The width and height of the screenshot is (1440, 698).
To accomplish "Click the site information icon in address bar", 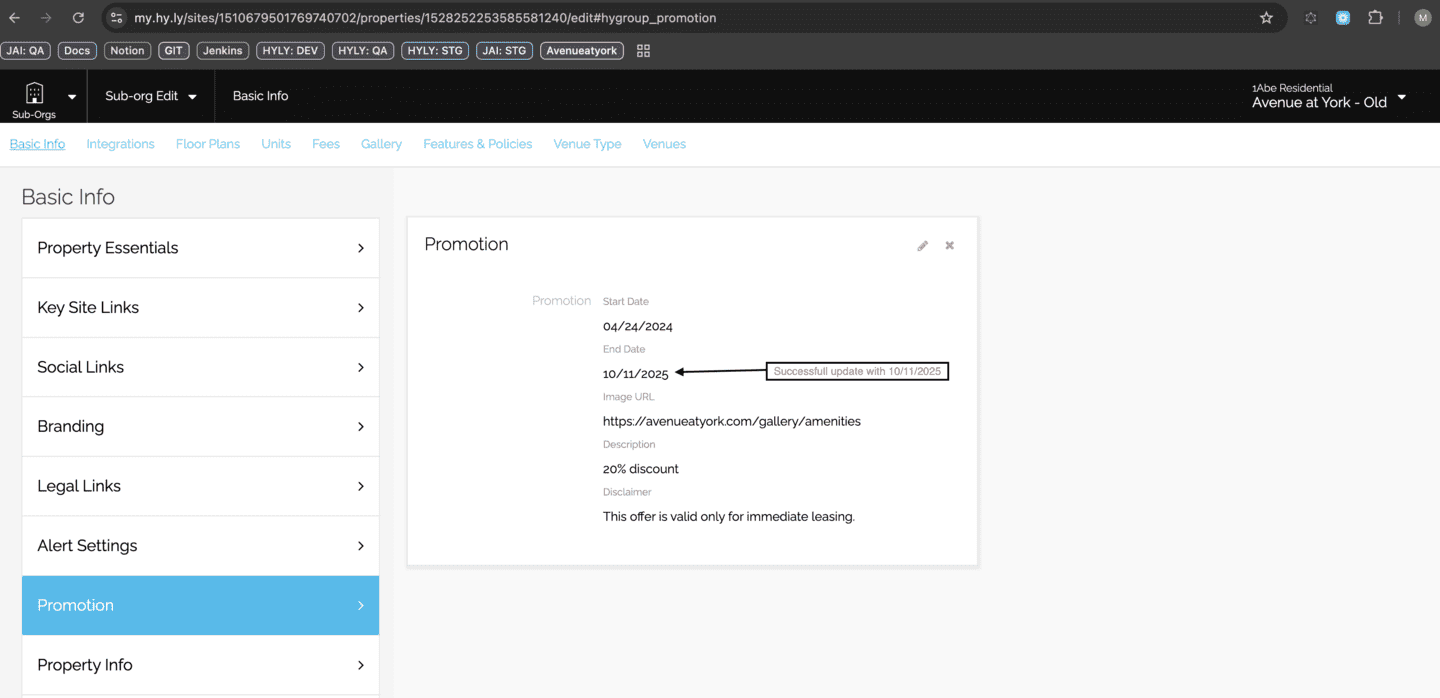I will (x=116, y=18).
